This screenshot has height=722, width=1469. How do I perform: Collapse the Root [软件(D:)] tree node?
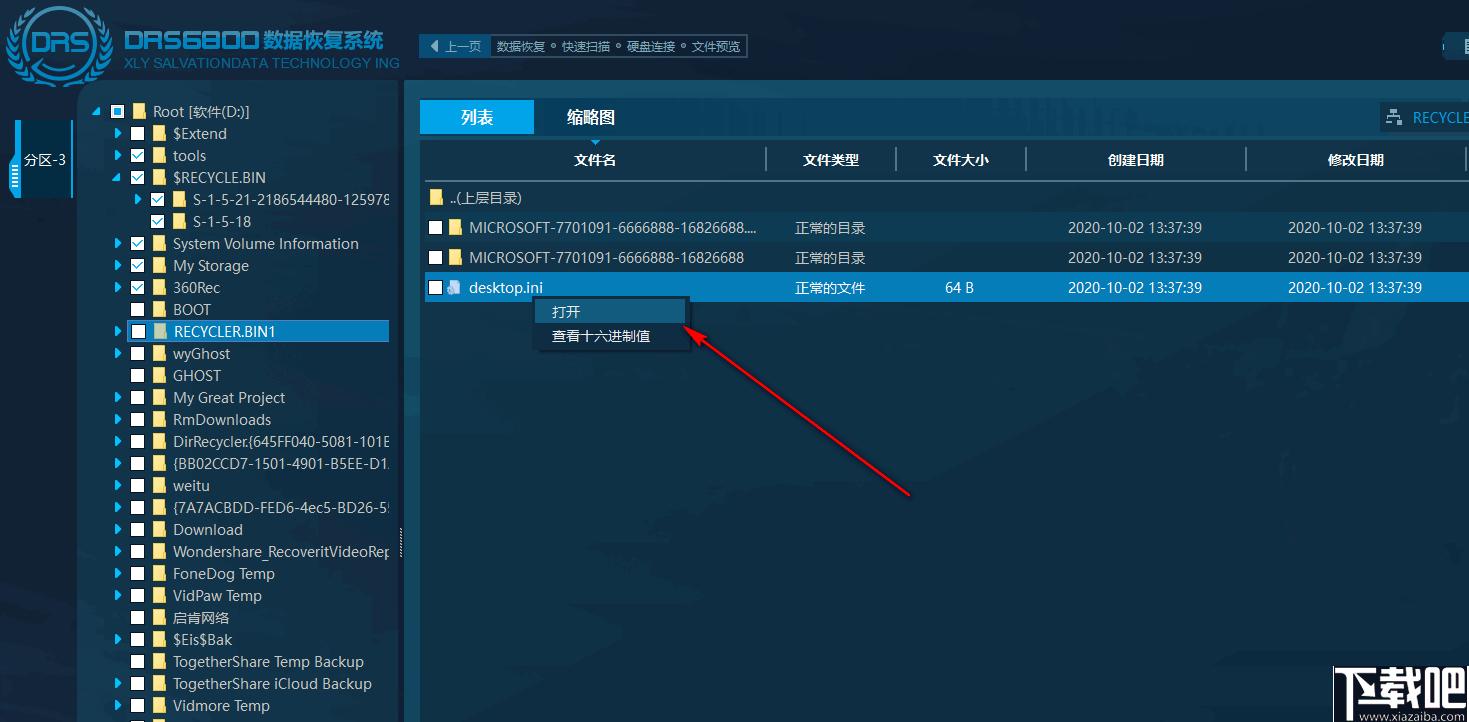(97, 112)
